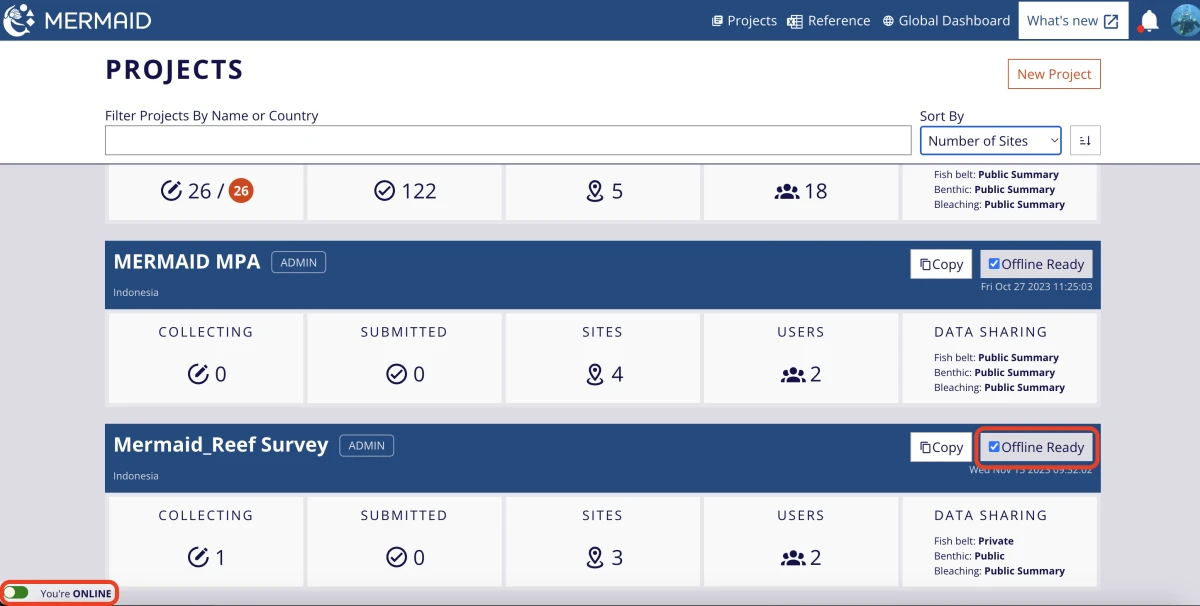Go to the Global Dashboard
Viewport: 1200px width, 606px height.
point(946,20)
